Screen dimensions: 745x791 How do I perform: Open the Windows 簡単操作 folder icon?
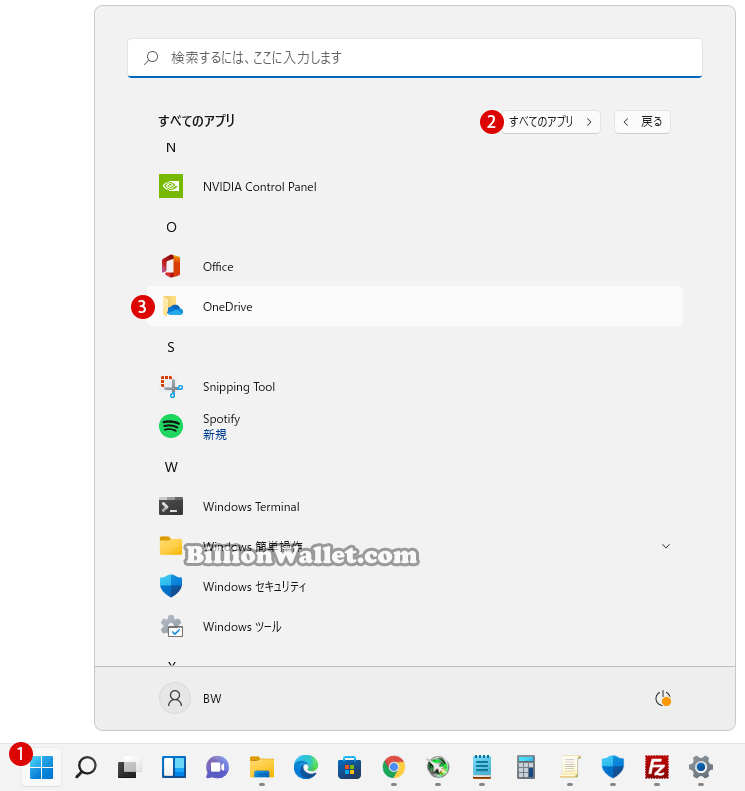pyautogui.click(x=171, y=546)
